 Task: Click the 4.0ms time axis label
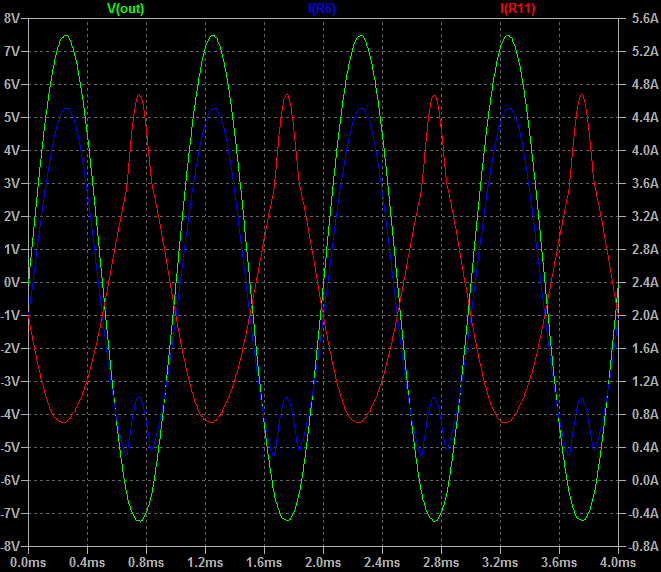(x=618, y=562)
